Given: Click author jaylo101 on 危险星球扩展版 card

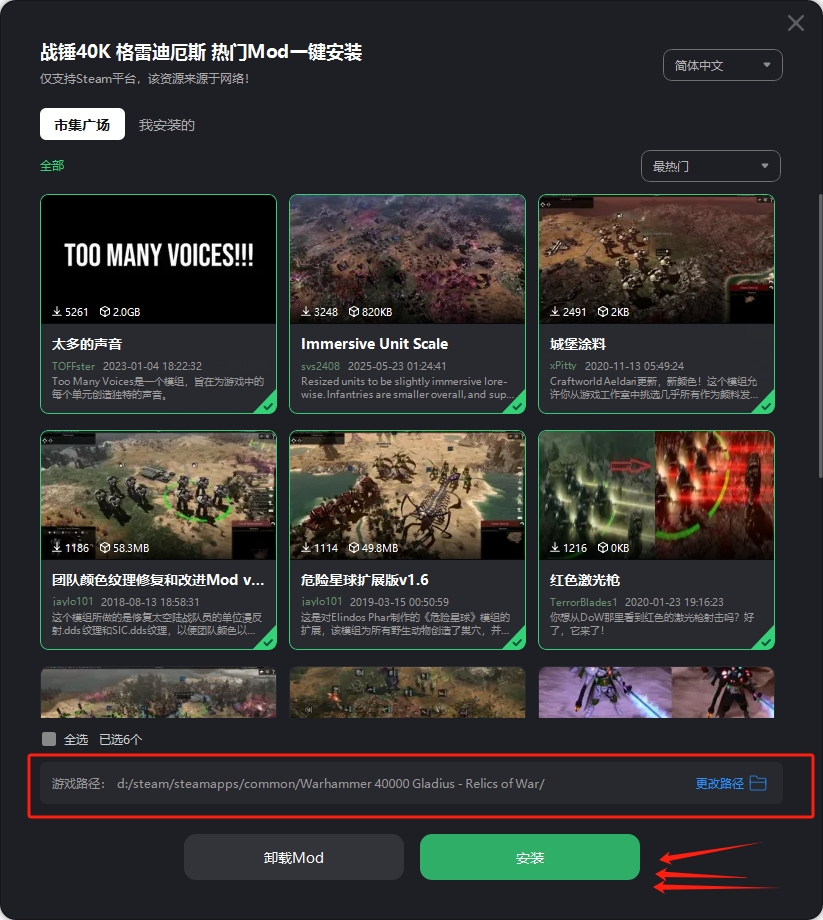Looking at the screenshot, I should point(321,601).
